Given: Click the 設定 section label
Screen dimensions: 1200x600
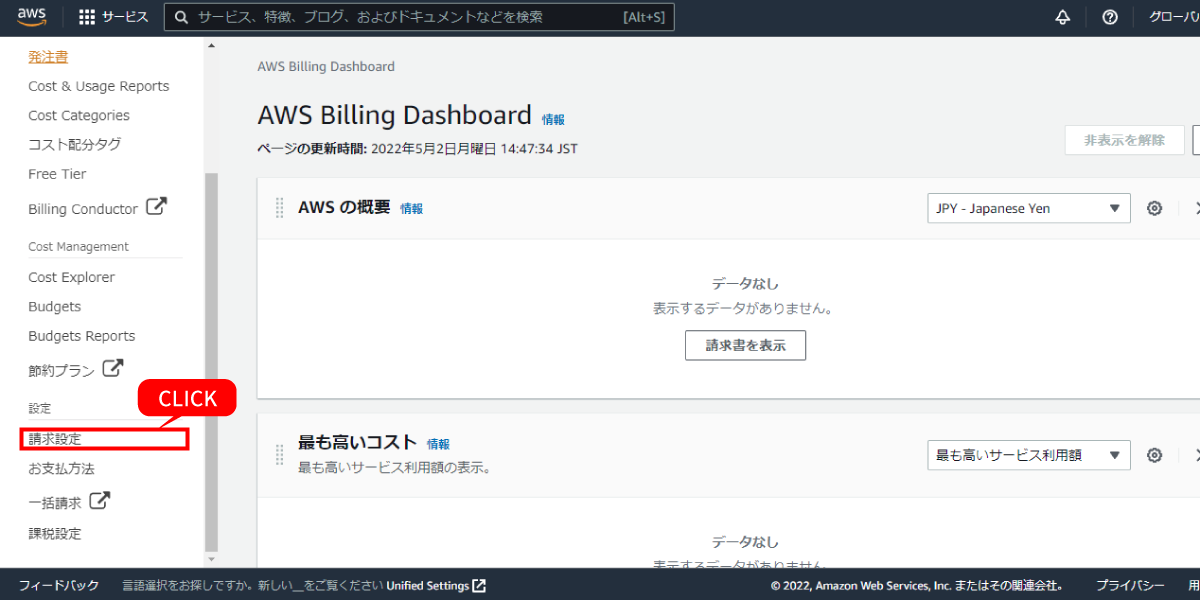Looking at the screenshot, I should [x=39, y=408].
